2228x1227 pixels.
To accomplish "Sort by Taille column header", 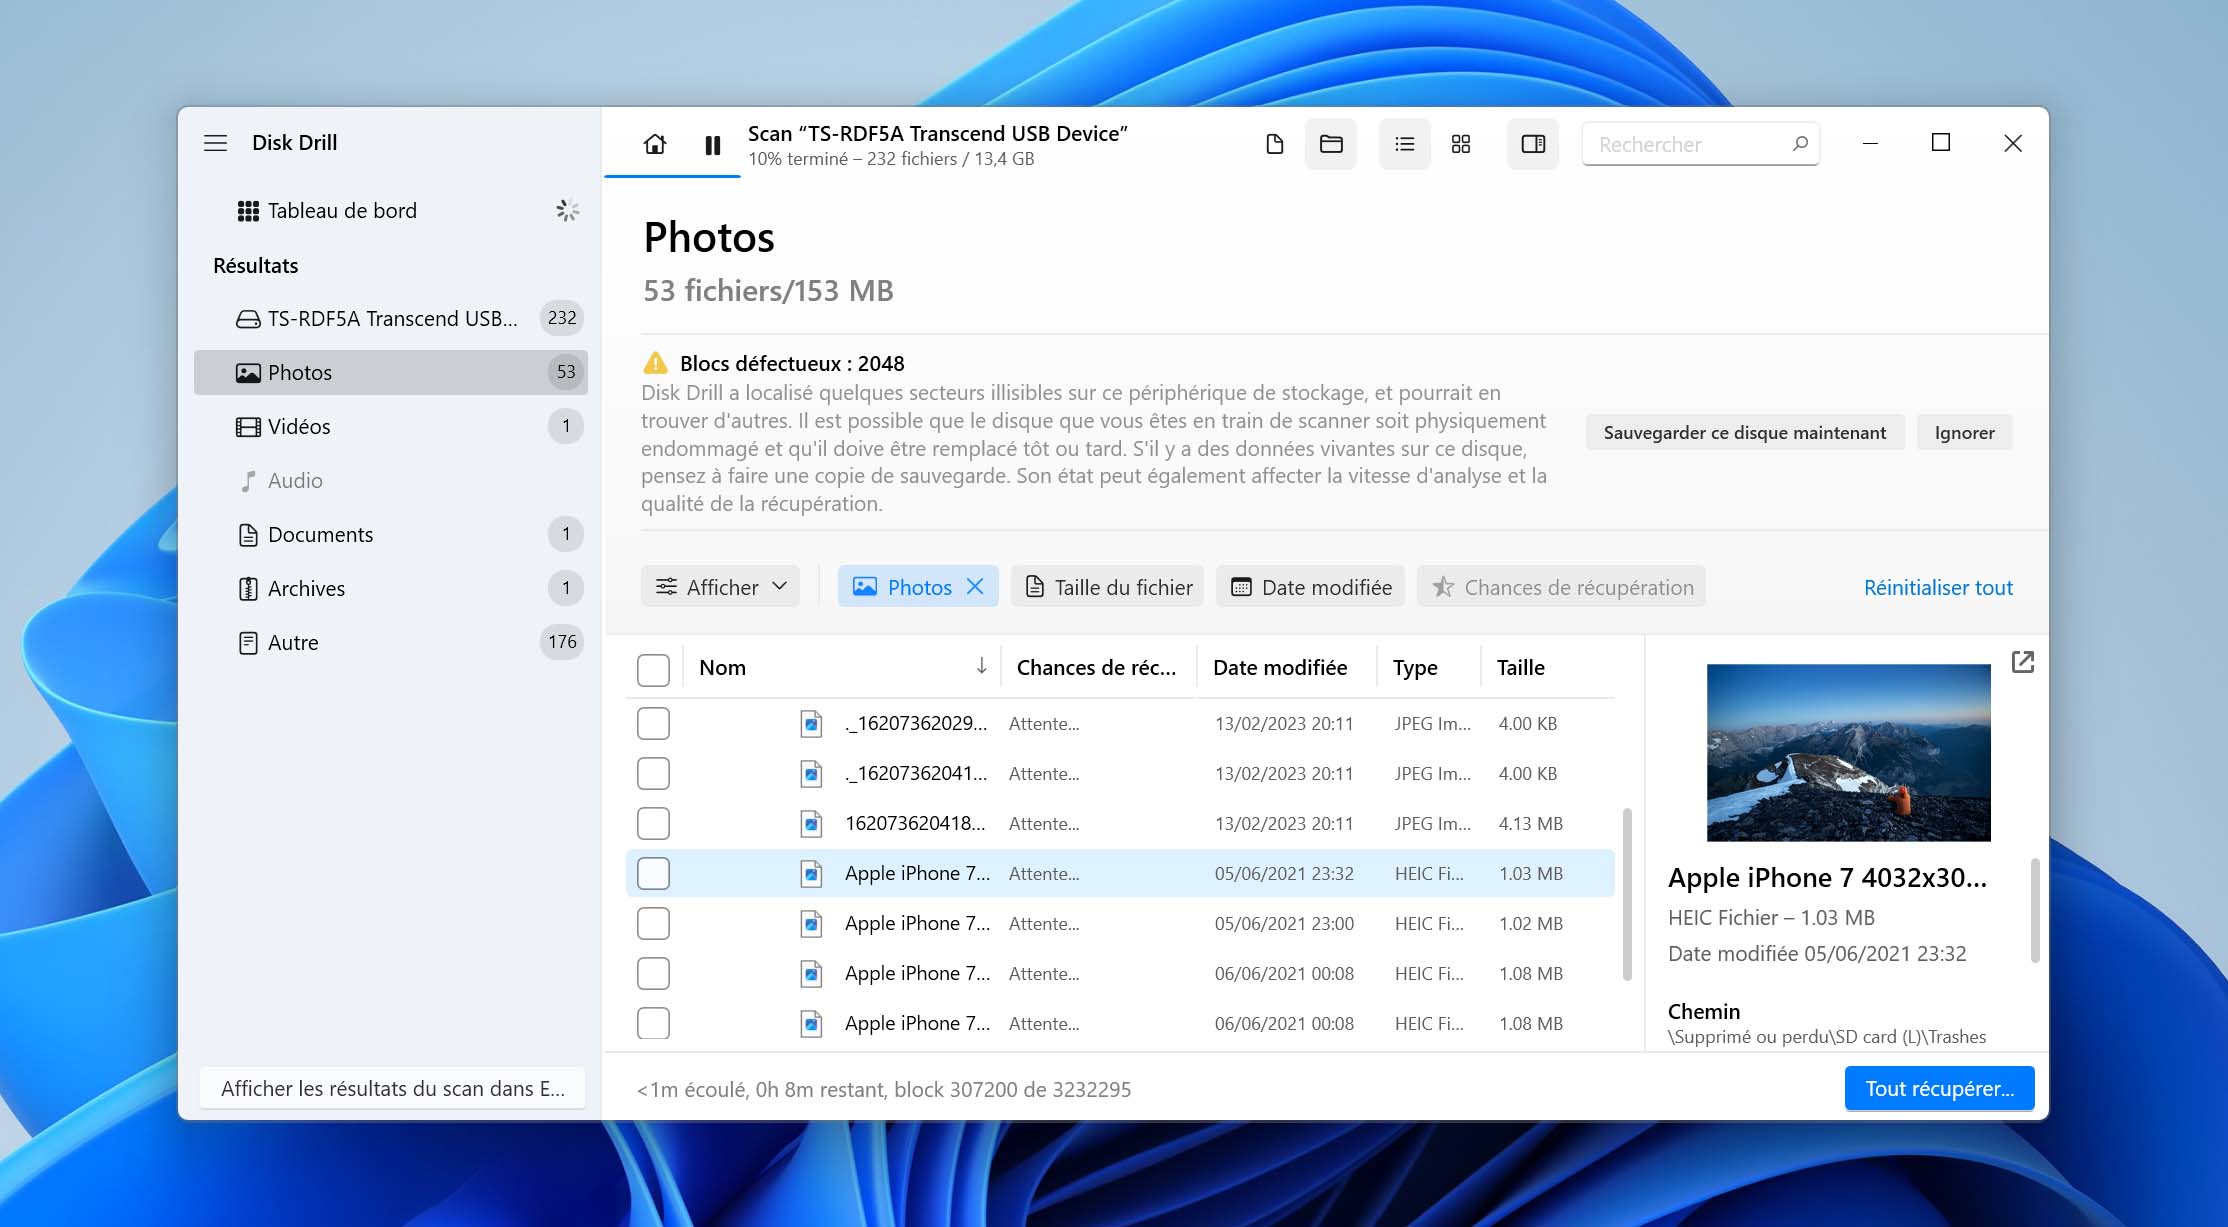I will click(x=1520, y=667).
